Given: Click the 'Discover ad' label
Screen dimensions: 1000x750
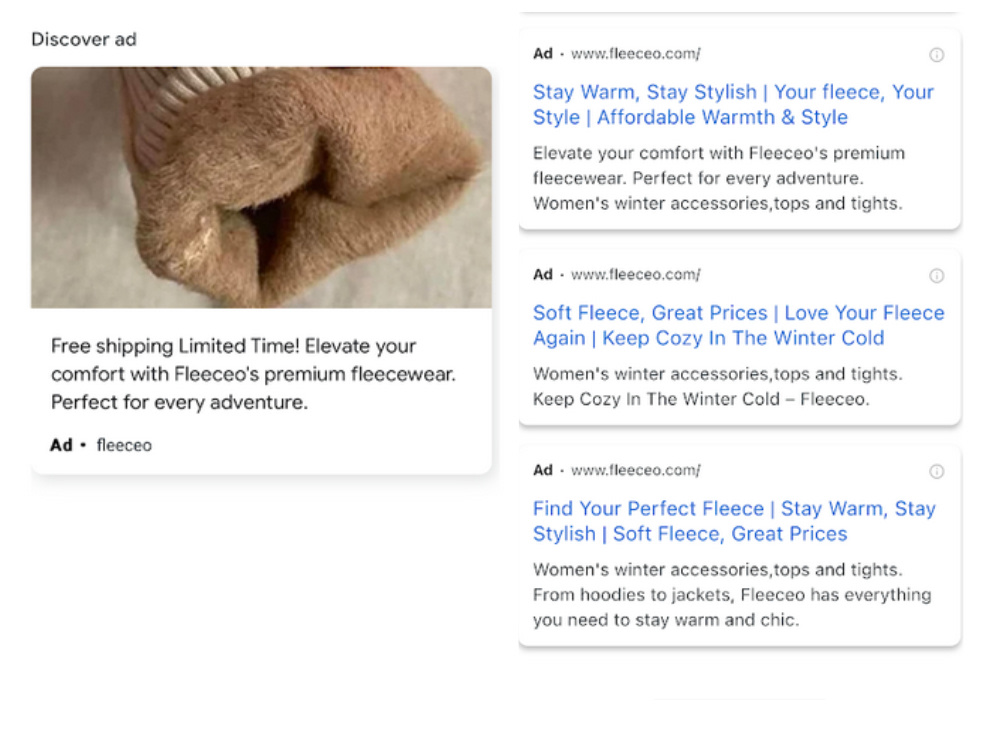Looking at the screenshot, I should tap(84, 40).
